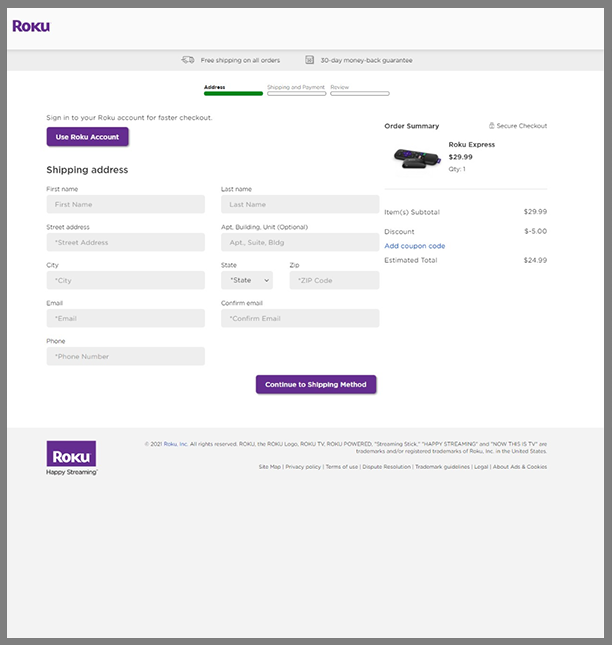This screenshot has height=645, width=612.
Task: Open the Terms of use footer link
Action: pyautogui.click(x=342, y=467)
